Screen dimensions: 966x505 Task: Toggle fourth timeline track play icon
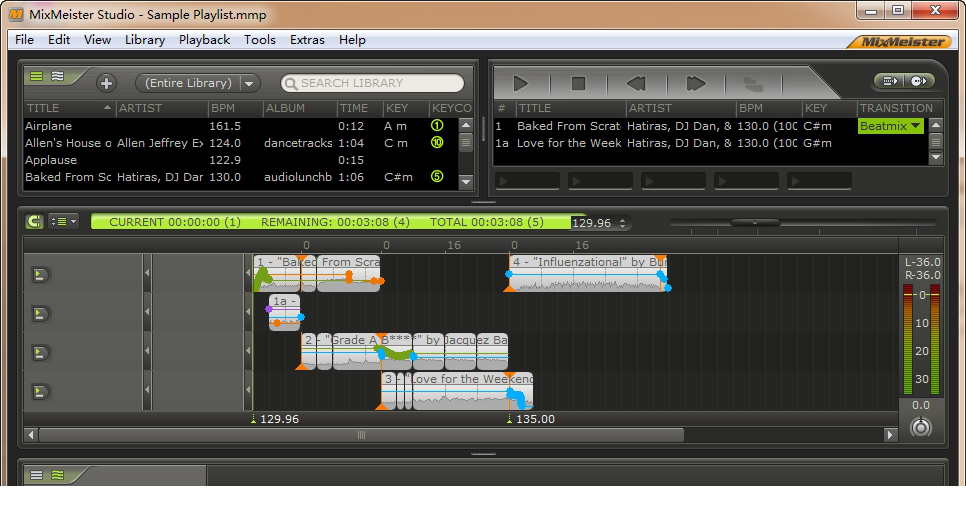(x=39, y=392)
